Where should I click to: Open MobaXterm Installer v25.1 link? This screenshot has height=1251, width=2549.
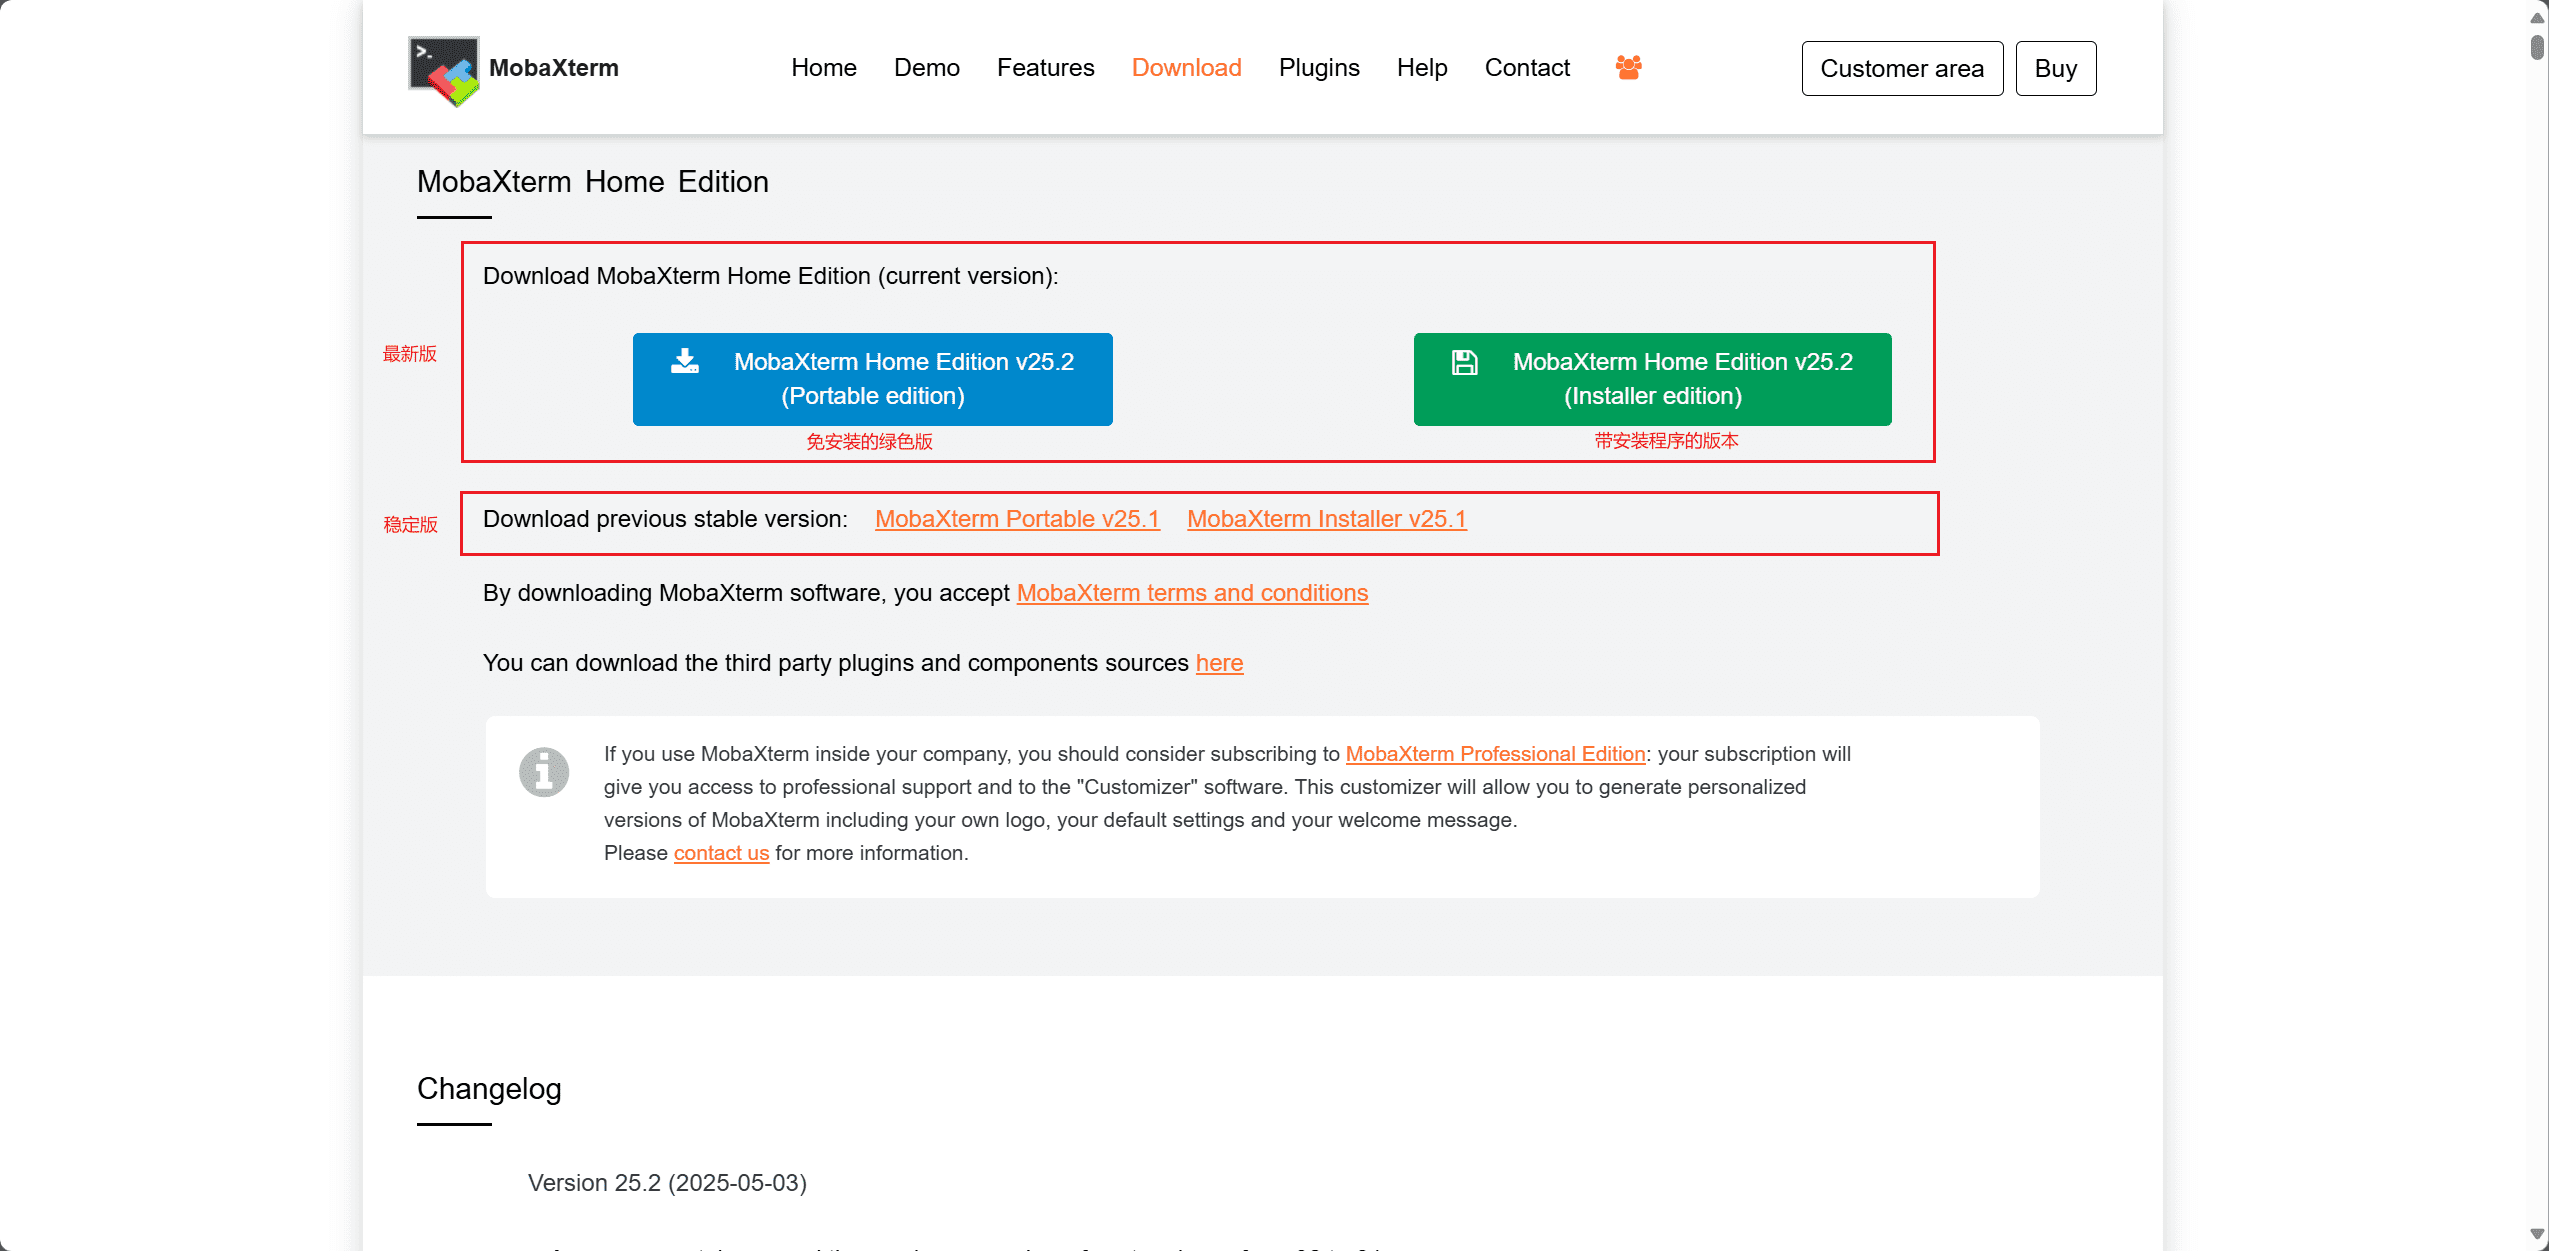[x=1327, y=519]
